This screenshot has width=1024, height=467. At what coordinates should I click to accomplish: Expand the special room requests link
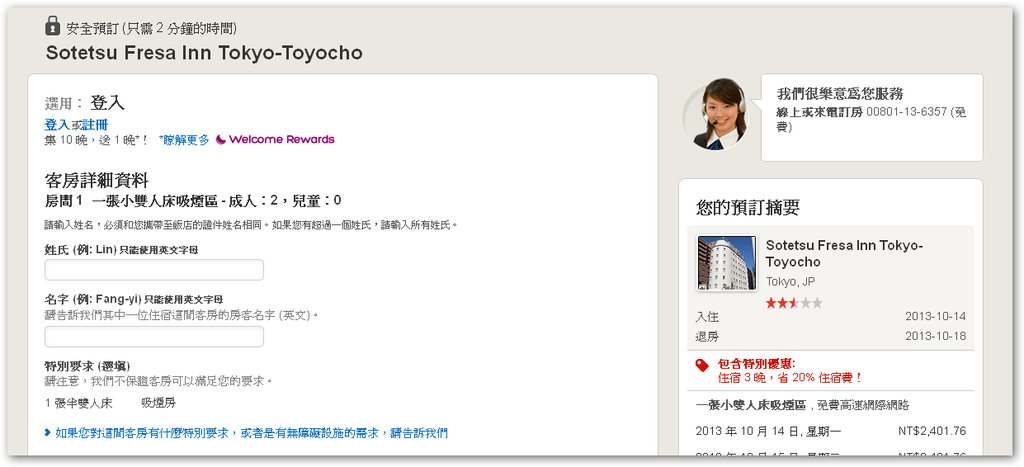coord(251,433)
